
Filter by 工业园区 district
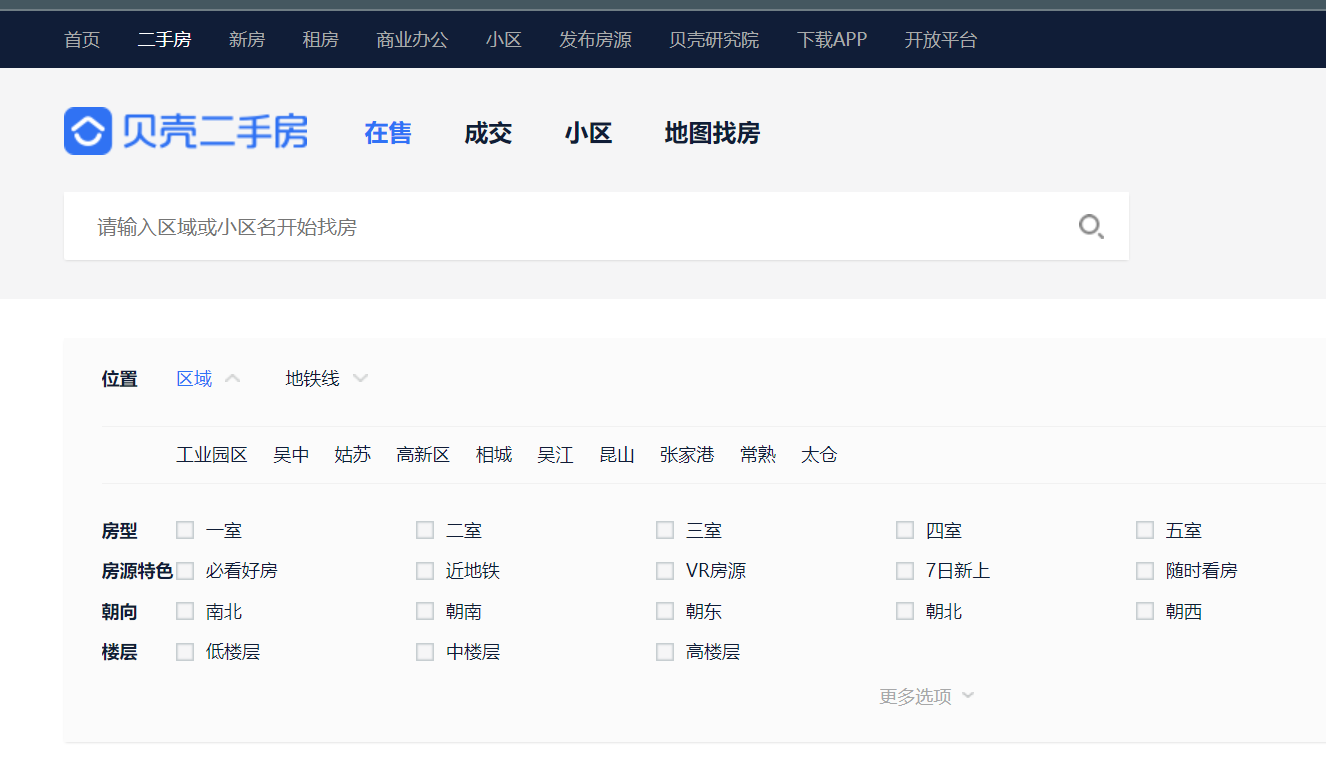[x=212, y=455]
